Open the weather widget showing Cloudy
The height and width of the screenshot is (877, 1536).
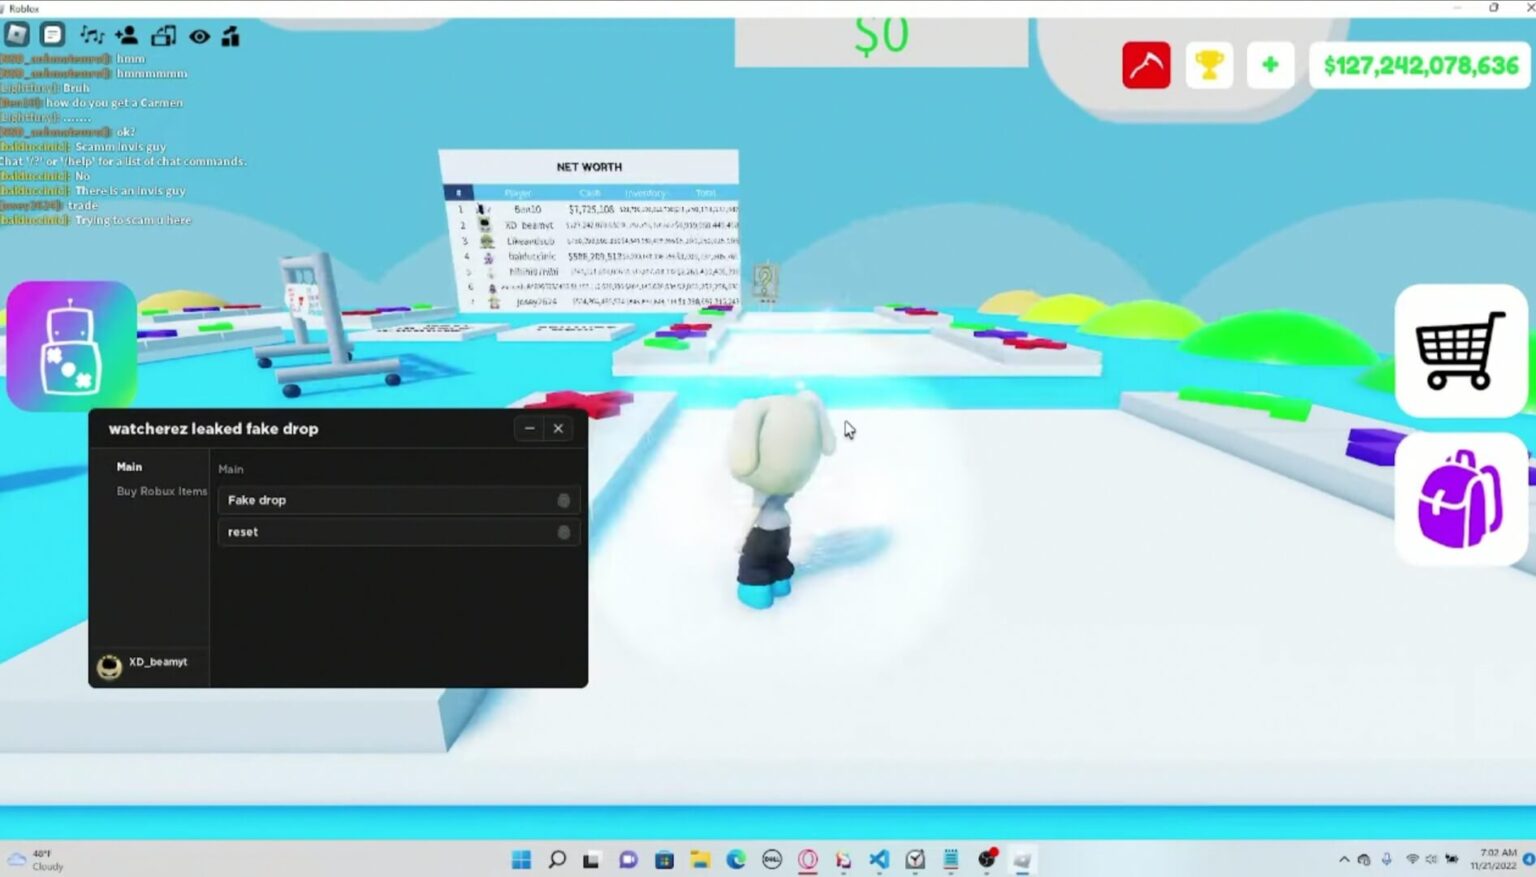click(x=36, y=860)
